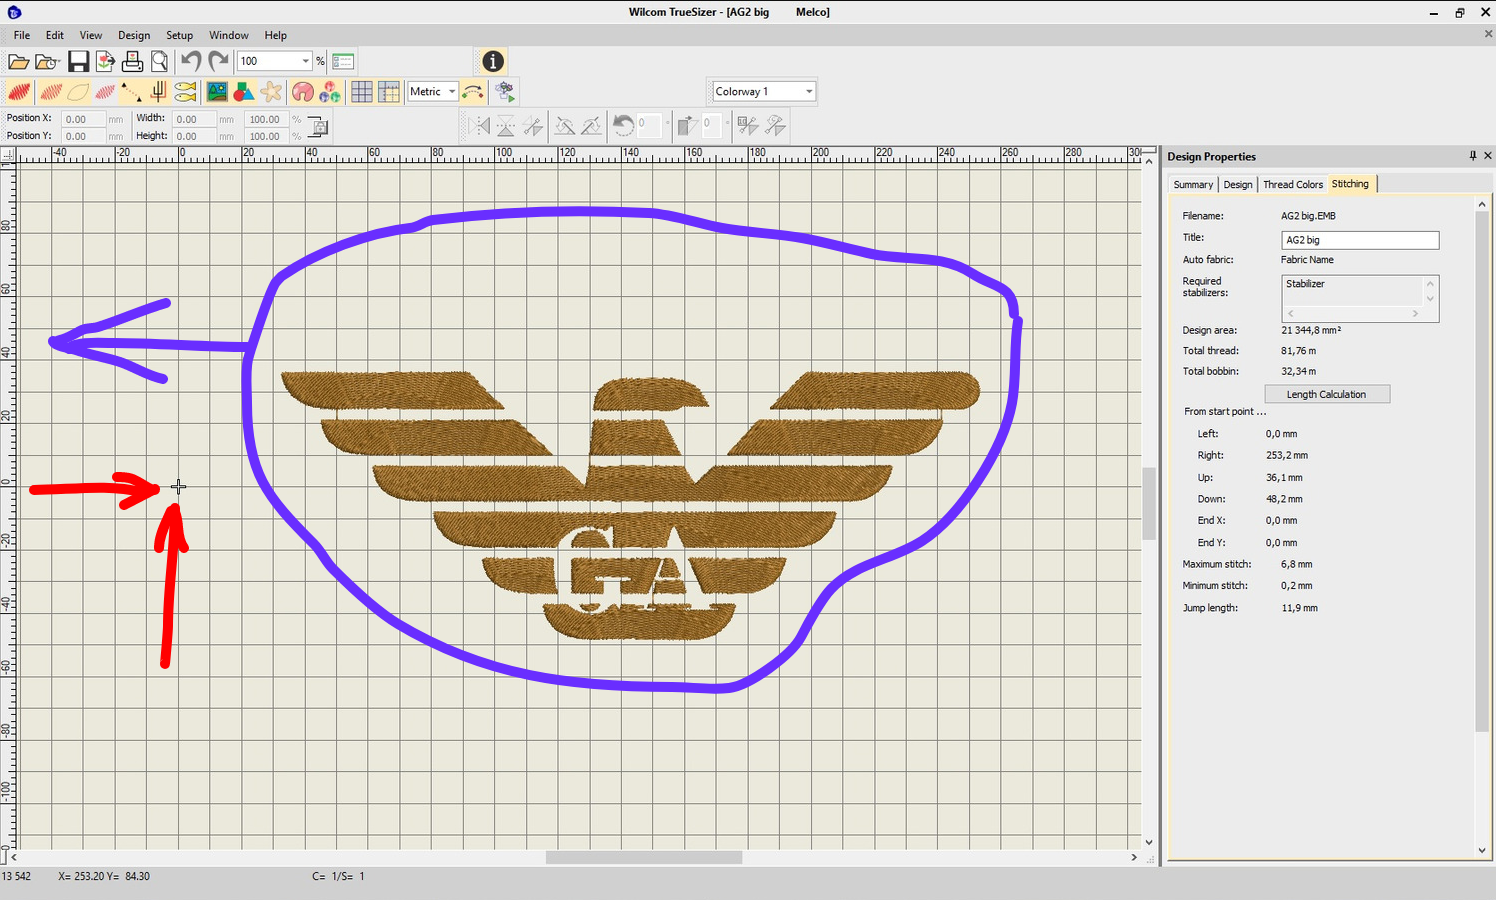
Task: Click the Title field containing AG2 big
Action: [x=1360, y=240]
